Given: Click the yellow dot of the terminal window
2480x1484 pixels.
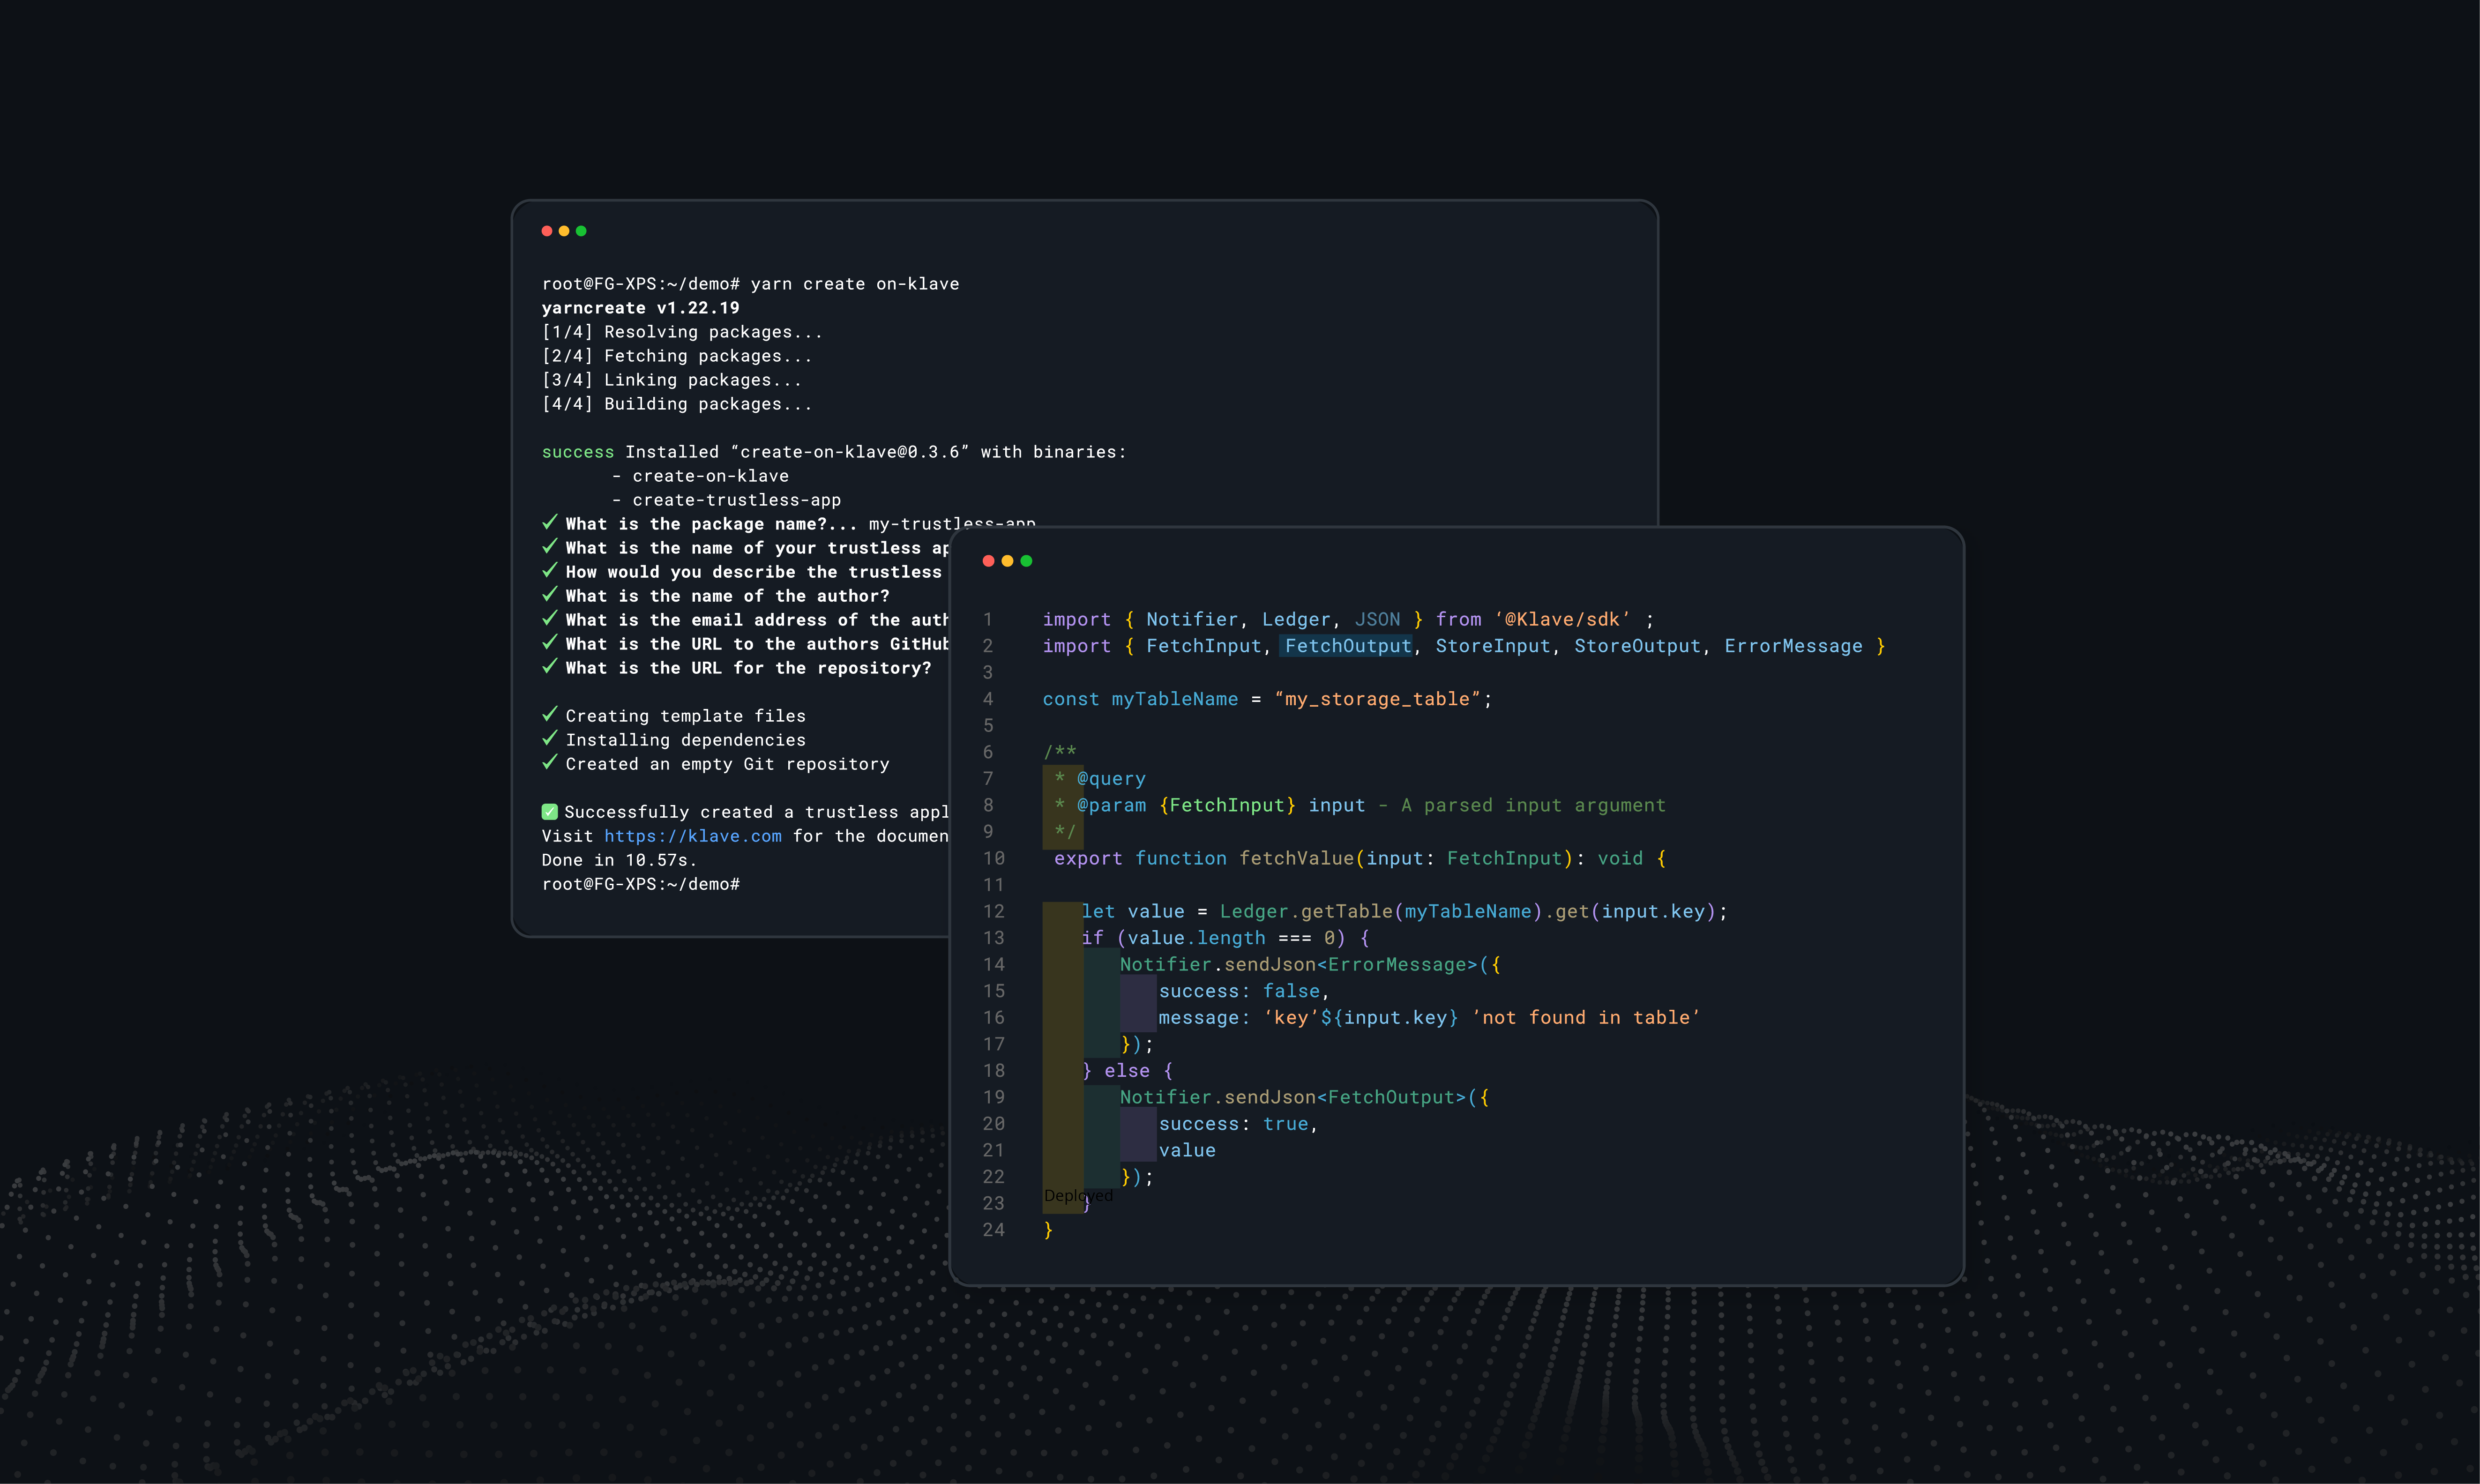Looking at the screenshot, I should 564,231.
